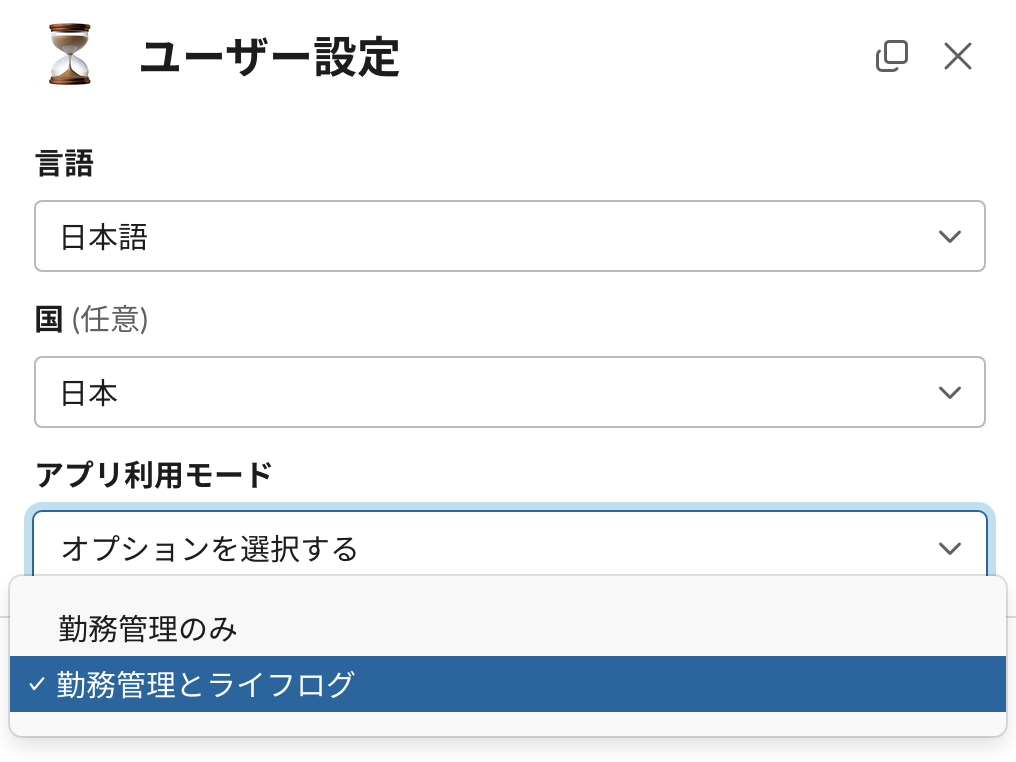Click the 日本語 text in language selector
This screenshot has height=762, width=1016.
104,237
